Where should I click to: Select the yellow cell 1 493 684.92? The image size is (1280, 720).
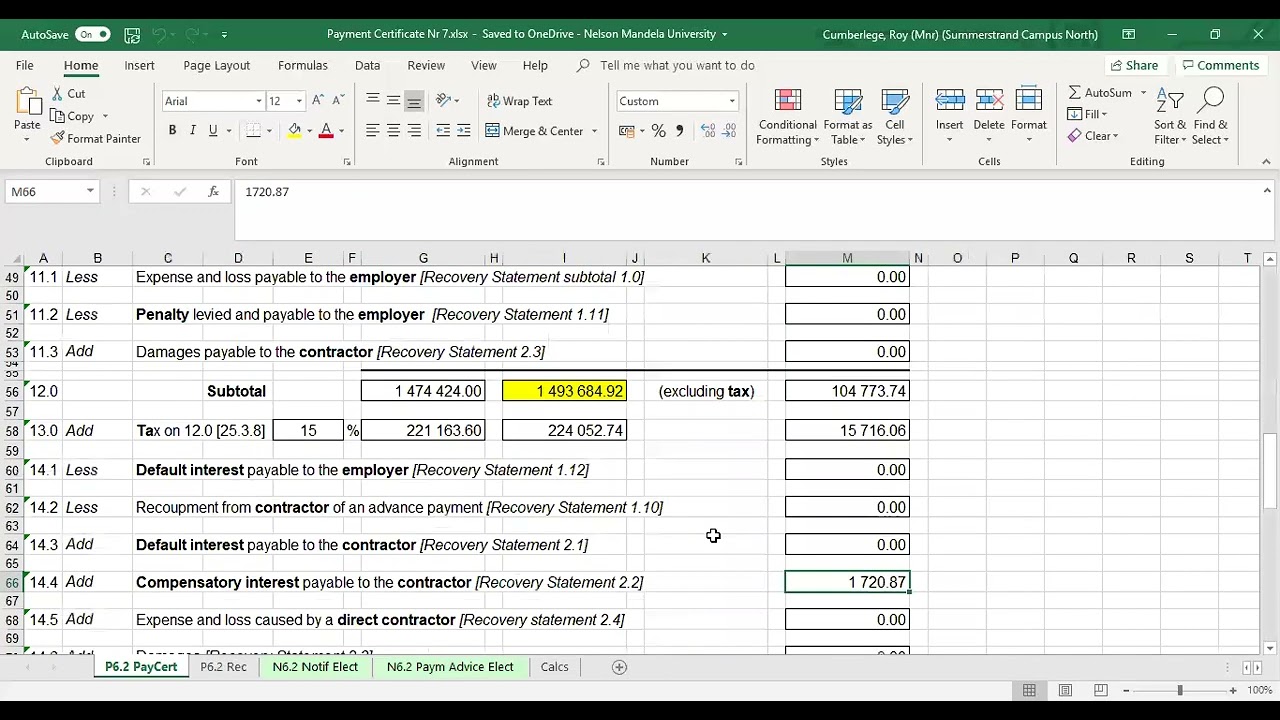tap(564, 391)
